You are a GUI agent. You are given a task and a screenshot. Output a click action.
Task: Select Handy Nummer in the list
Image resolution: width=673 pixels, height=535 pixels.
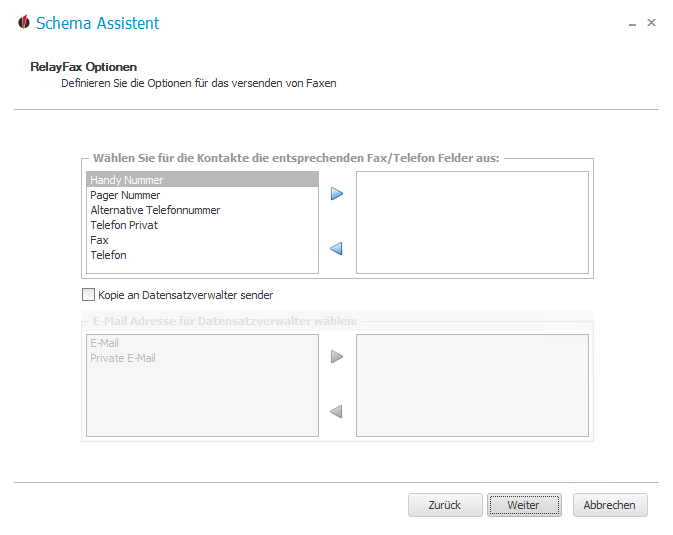pos(202,179)
